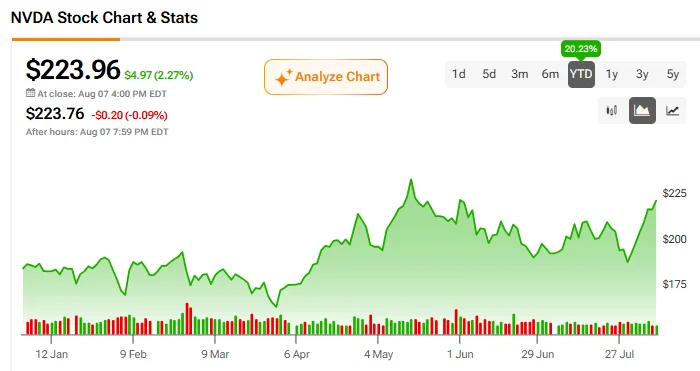
Task: Select the area chart view icon
Action: pyautogui.click(x=642, y=110)
